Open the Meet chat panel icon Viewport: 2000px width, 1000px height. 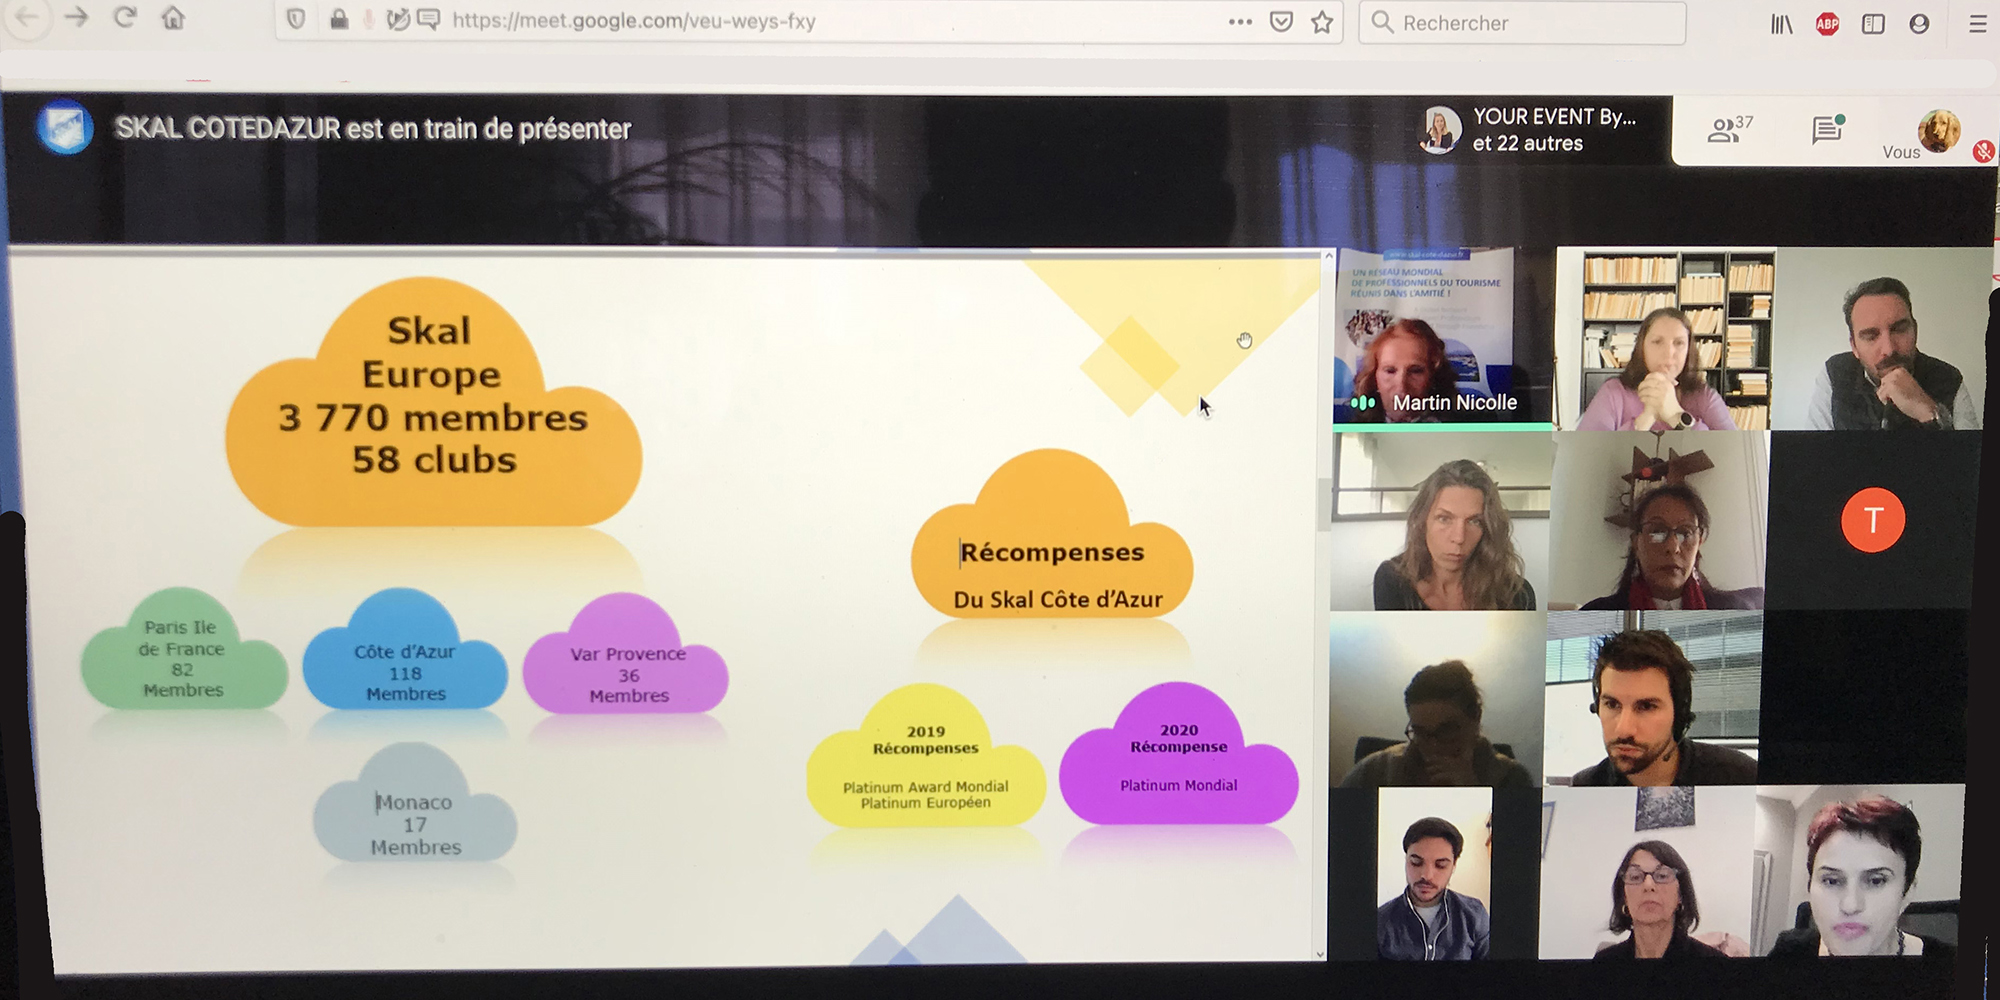pos(1827,129)
